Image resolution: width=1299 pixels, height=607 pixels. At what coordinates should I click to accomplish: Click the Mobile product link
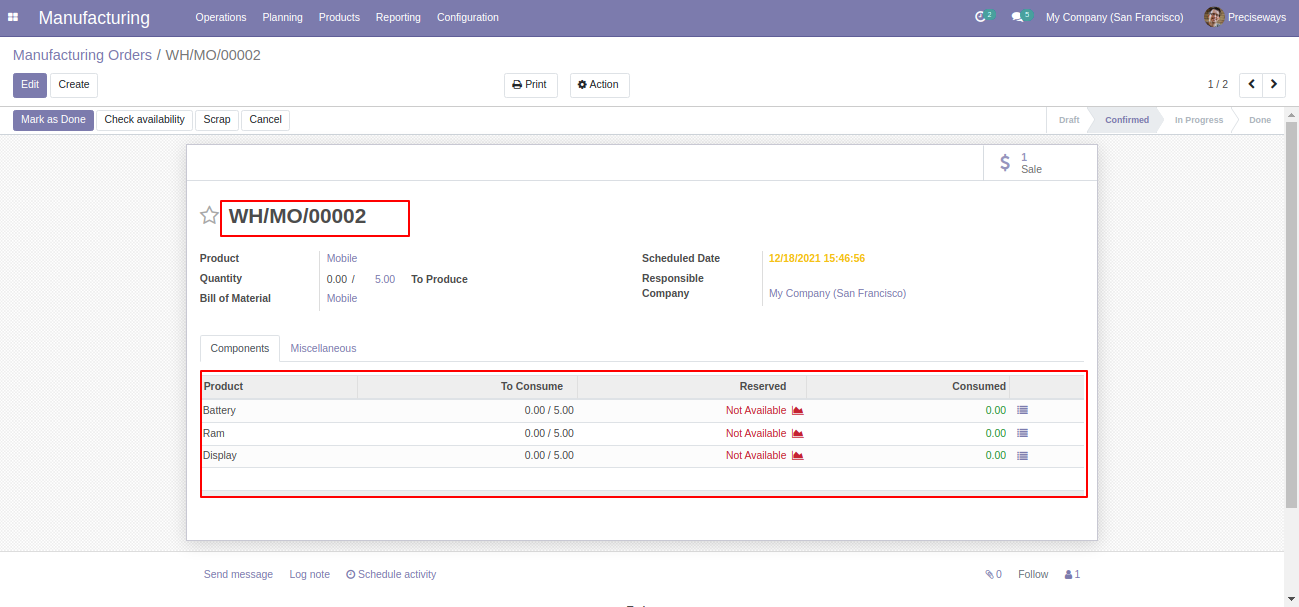click(342, 259)
